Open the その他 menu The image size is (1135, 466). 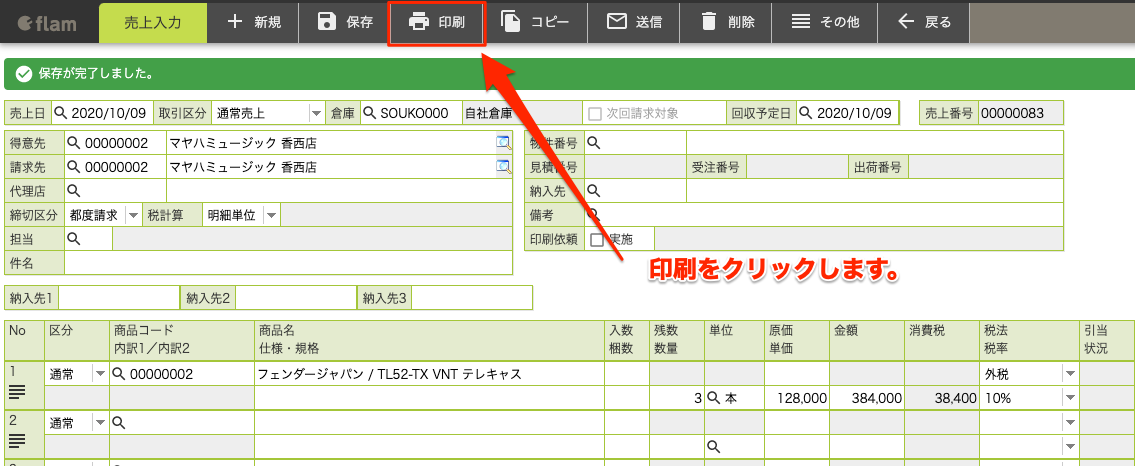tap(824, 22)
